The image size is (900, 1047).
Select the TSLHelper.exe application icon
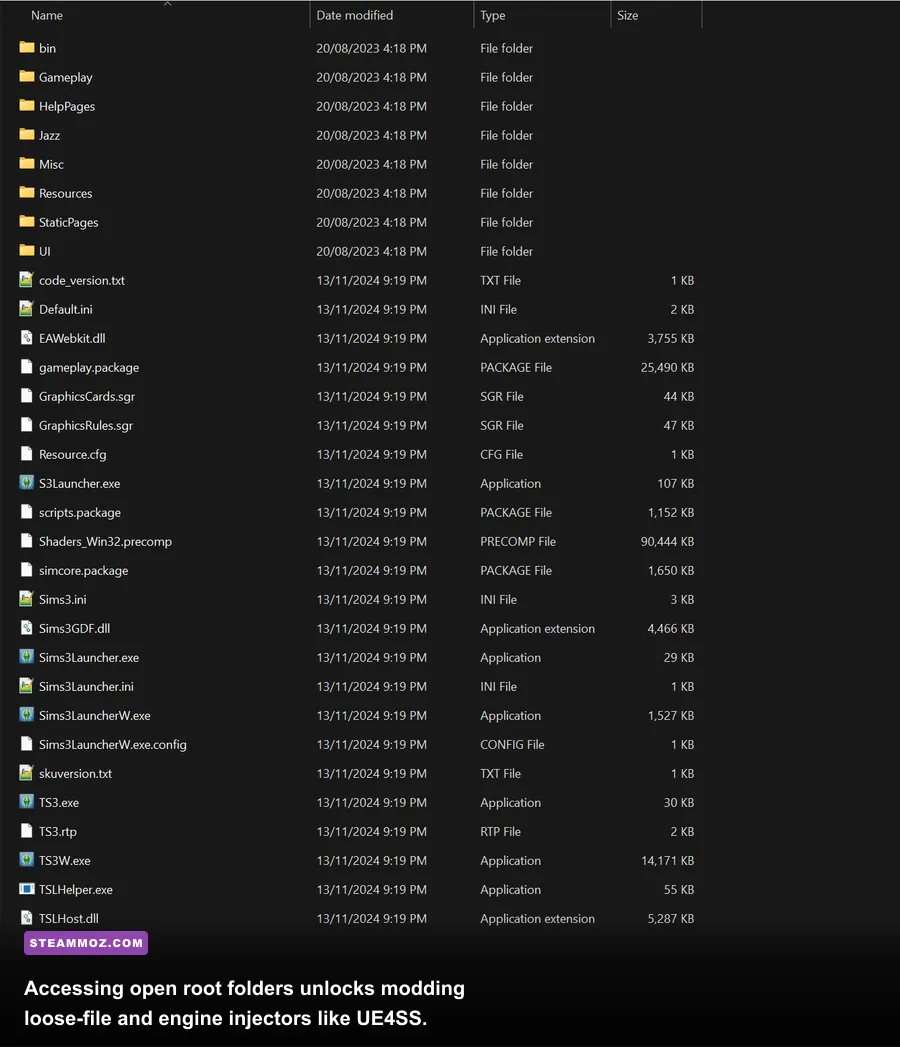pos(27,889)
